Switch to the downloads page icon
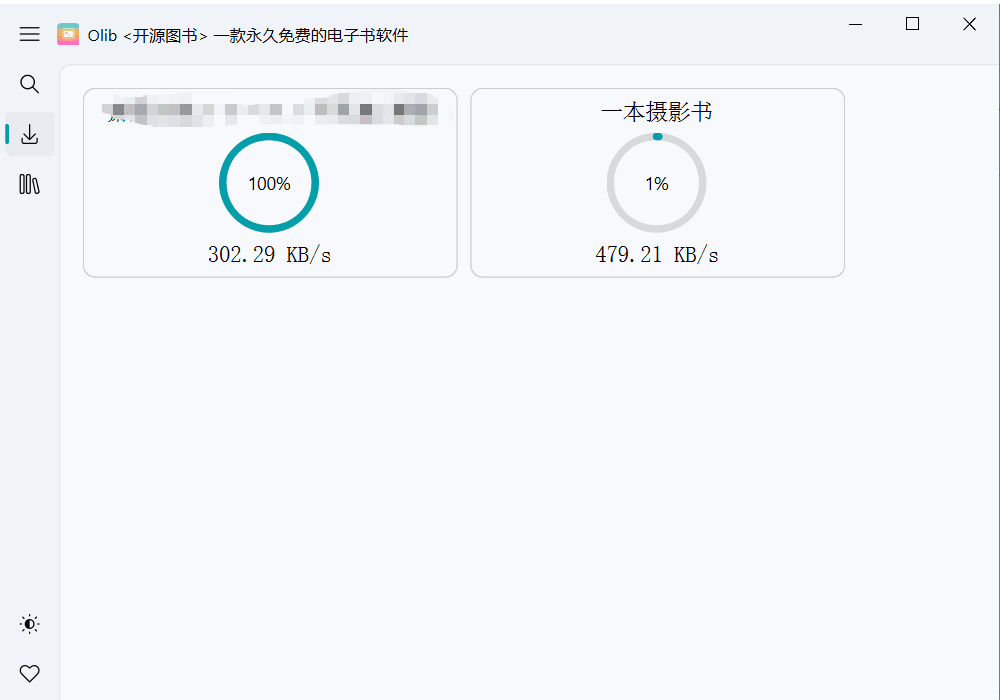Viewport: 1002px width, 700px height. coord(30,134)
